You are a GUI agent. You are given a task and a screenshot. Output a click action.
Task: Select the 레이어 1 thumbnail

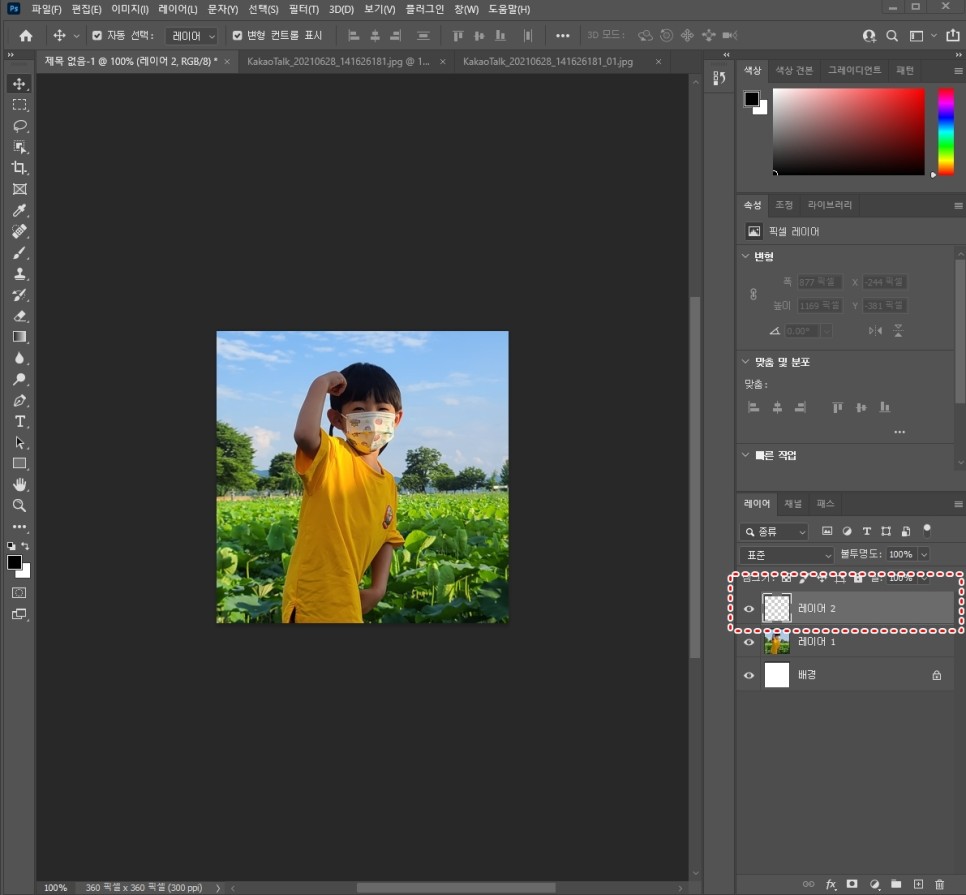[x=776, y=642]
